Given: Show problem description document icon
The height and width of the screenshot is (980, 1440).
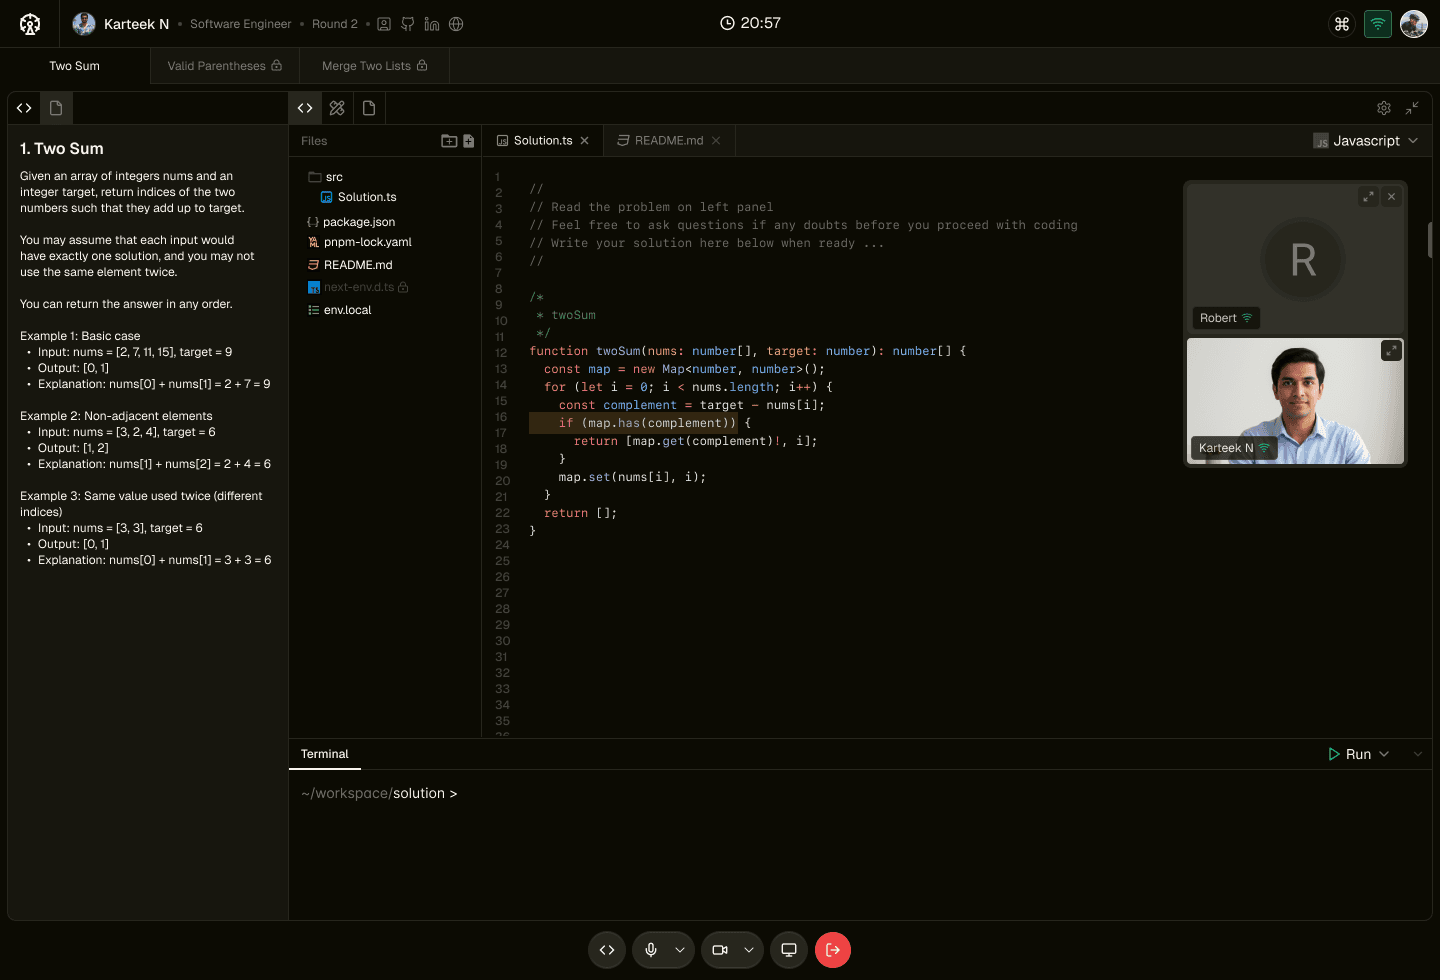Looking at the screenshot, I should point(56,108).
